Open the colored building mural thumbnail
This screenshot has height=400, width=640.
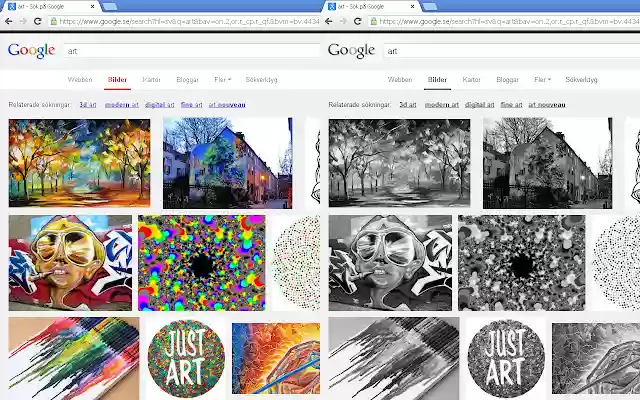[228, 163]
